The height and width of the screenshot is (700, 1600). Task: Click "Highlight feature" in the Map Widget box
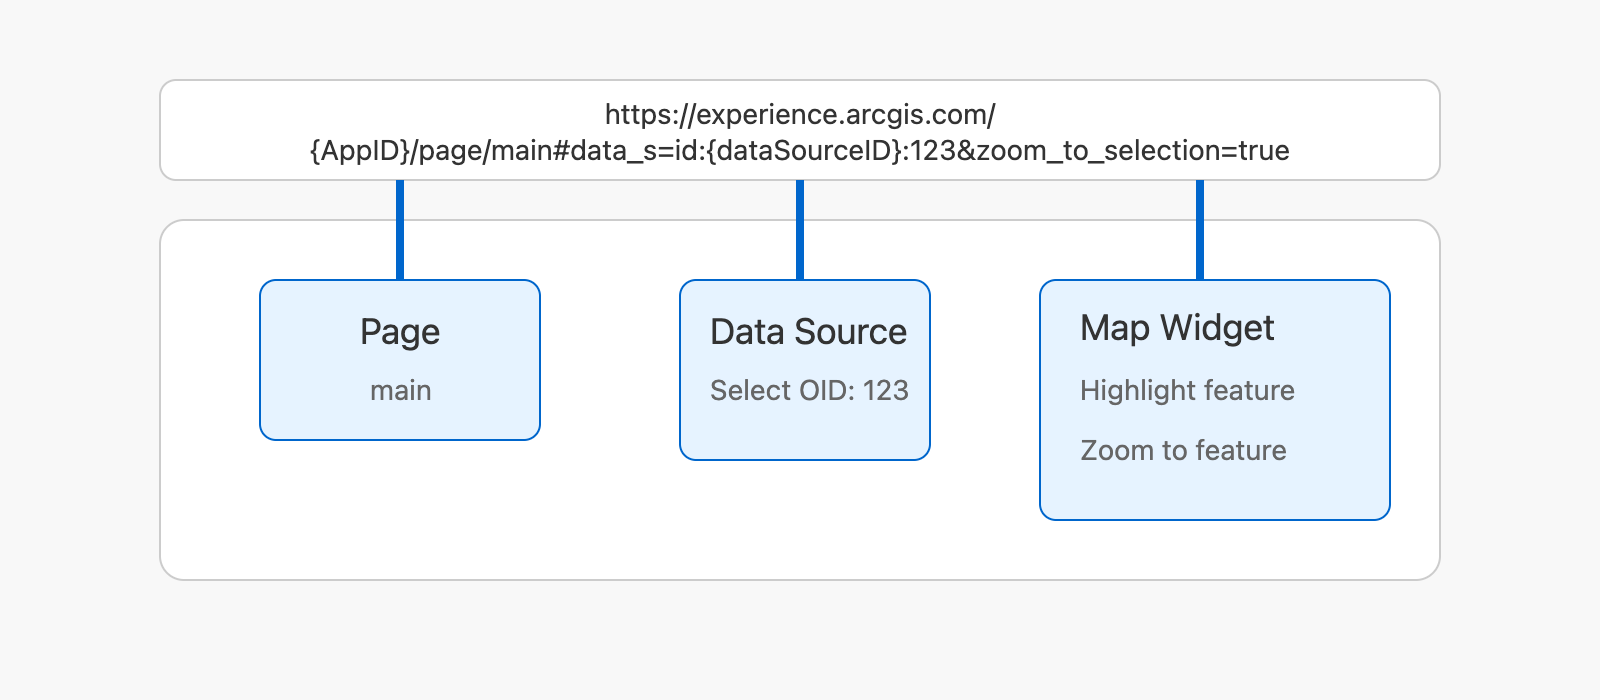tap(1187, 390)
